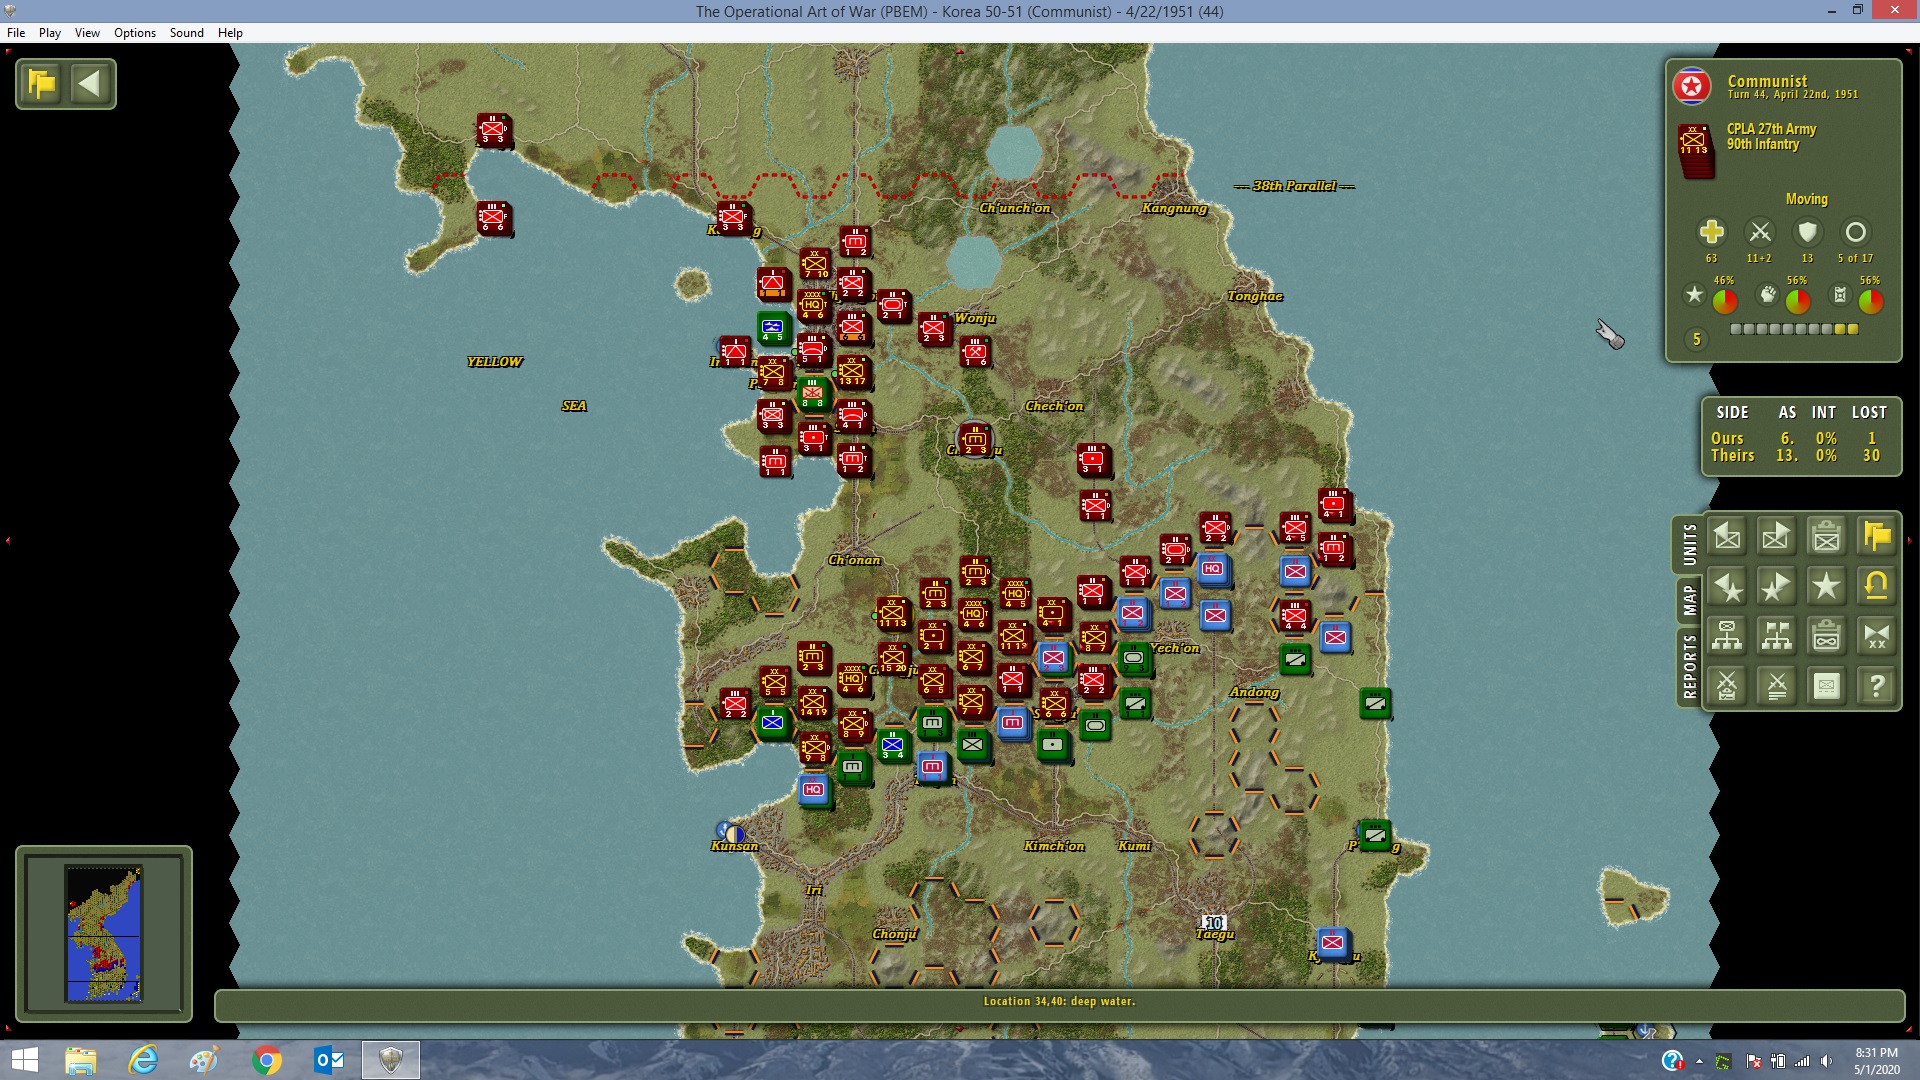1920x1080 pixels.
Task: Click the city label Ch'unch'on on map
Action: coord(1014,208)
